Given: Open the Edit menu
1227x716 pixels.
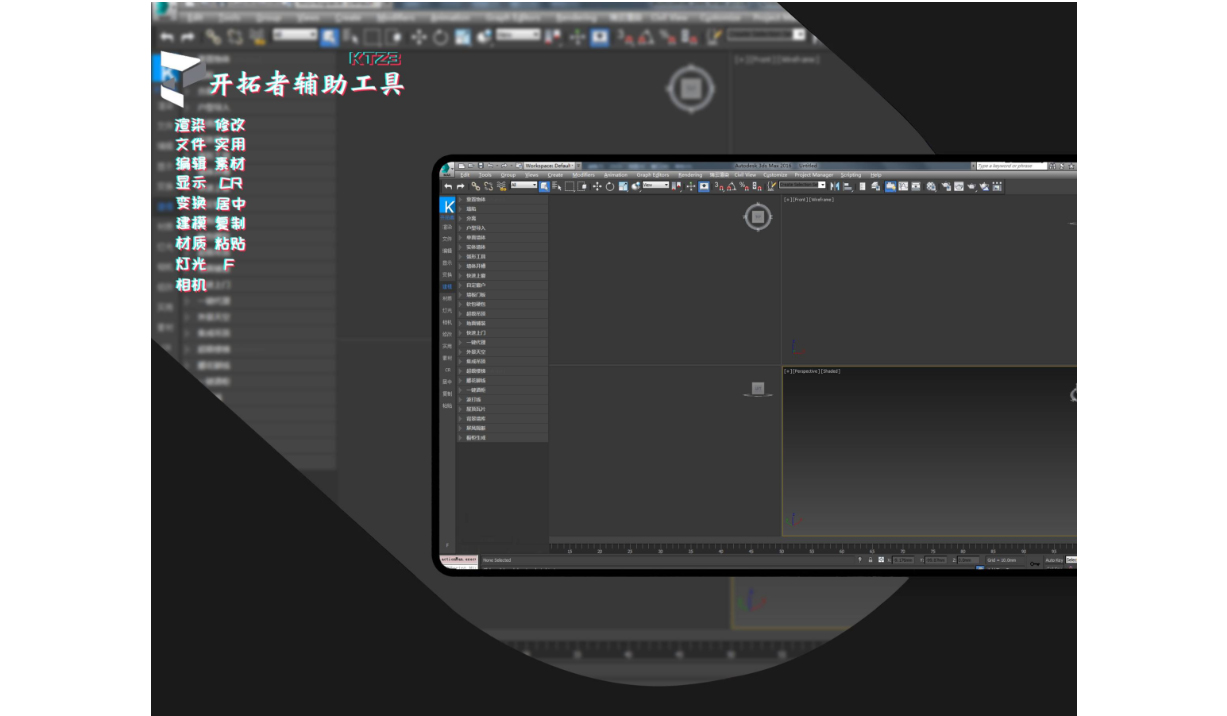Looking at the screenshot, I should pos(465,175).
